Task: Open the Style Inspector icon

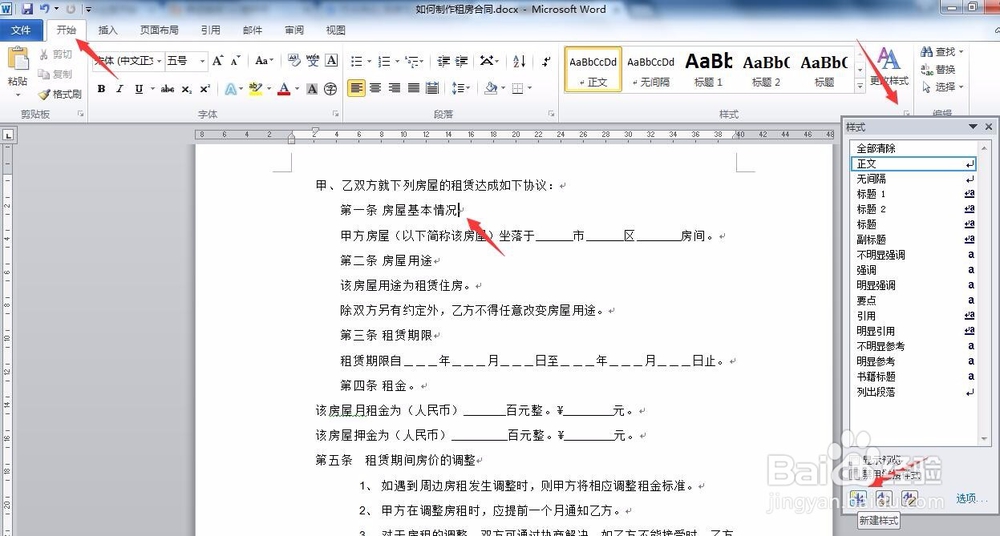Action: click(883, 500)
